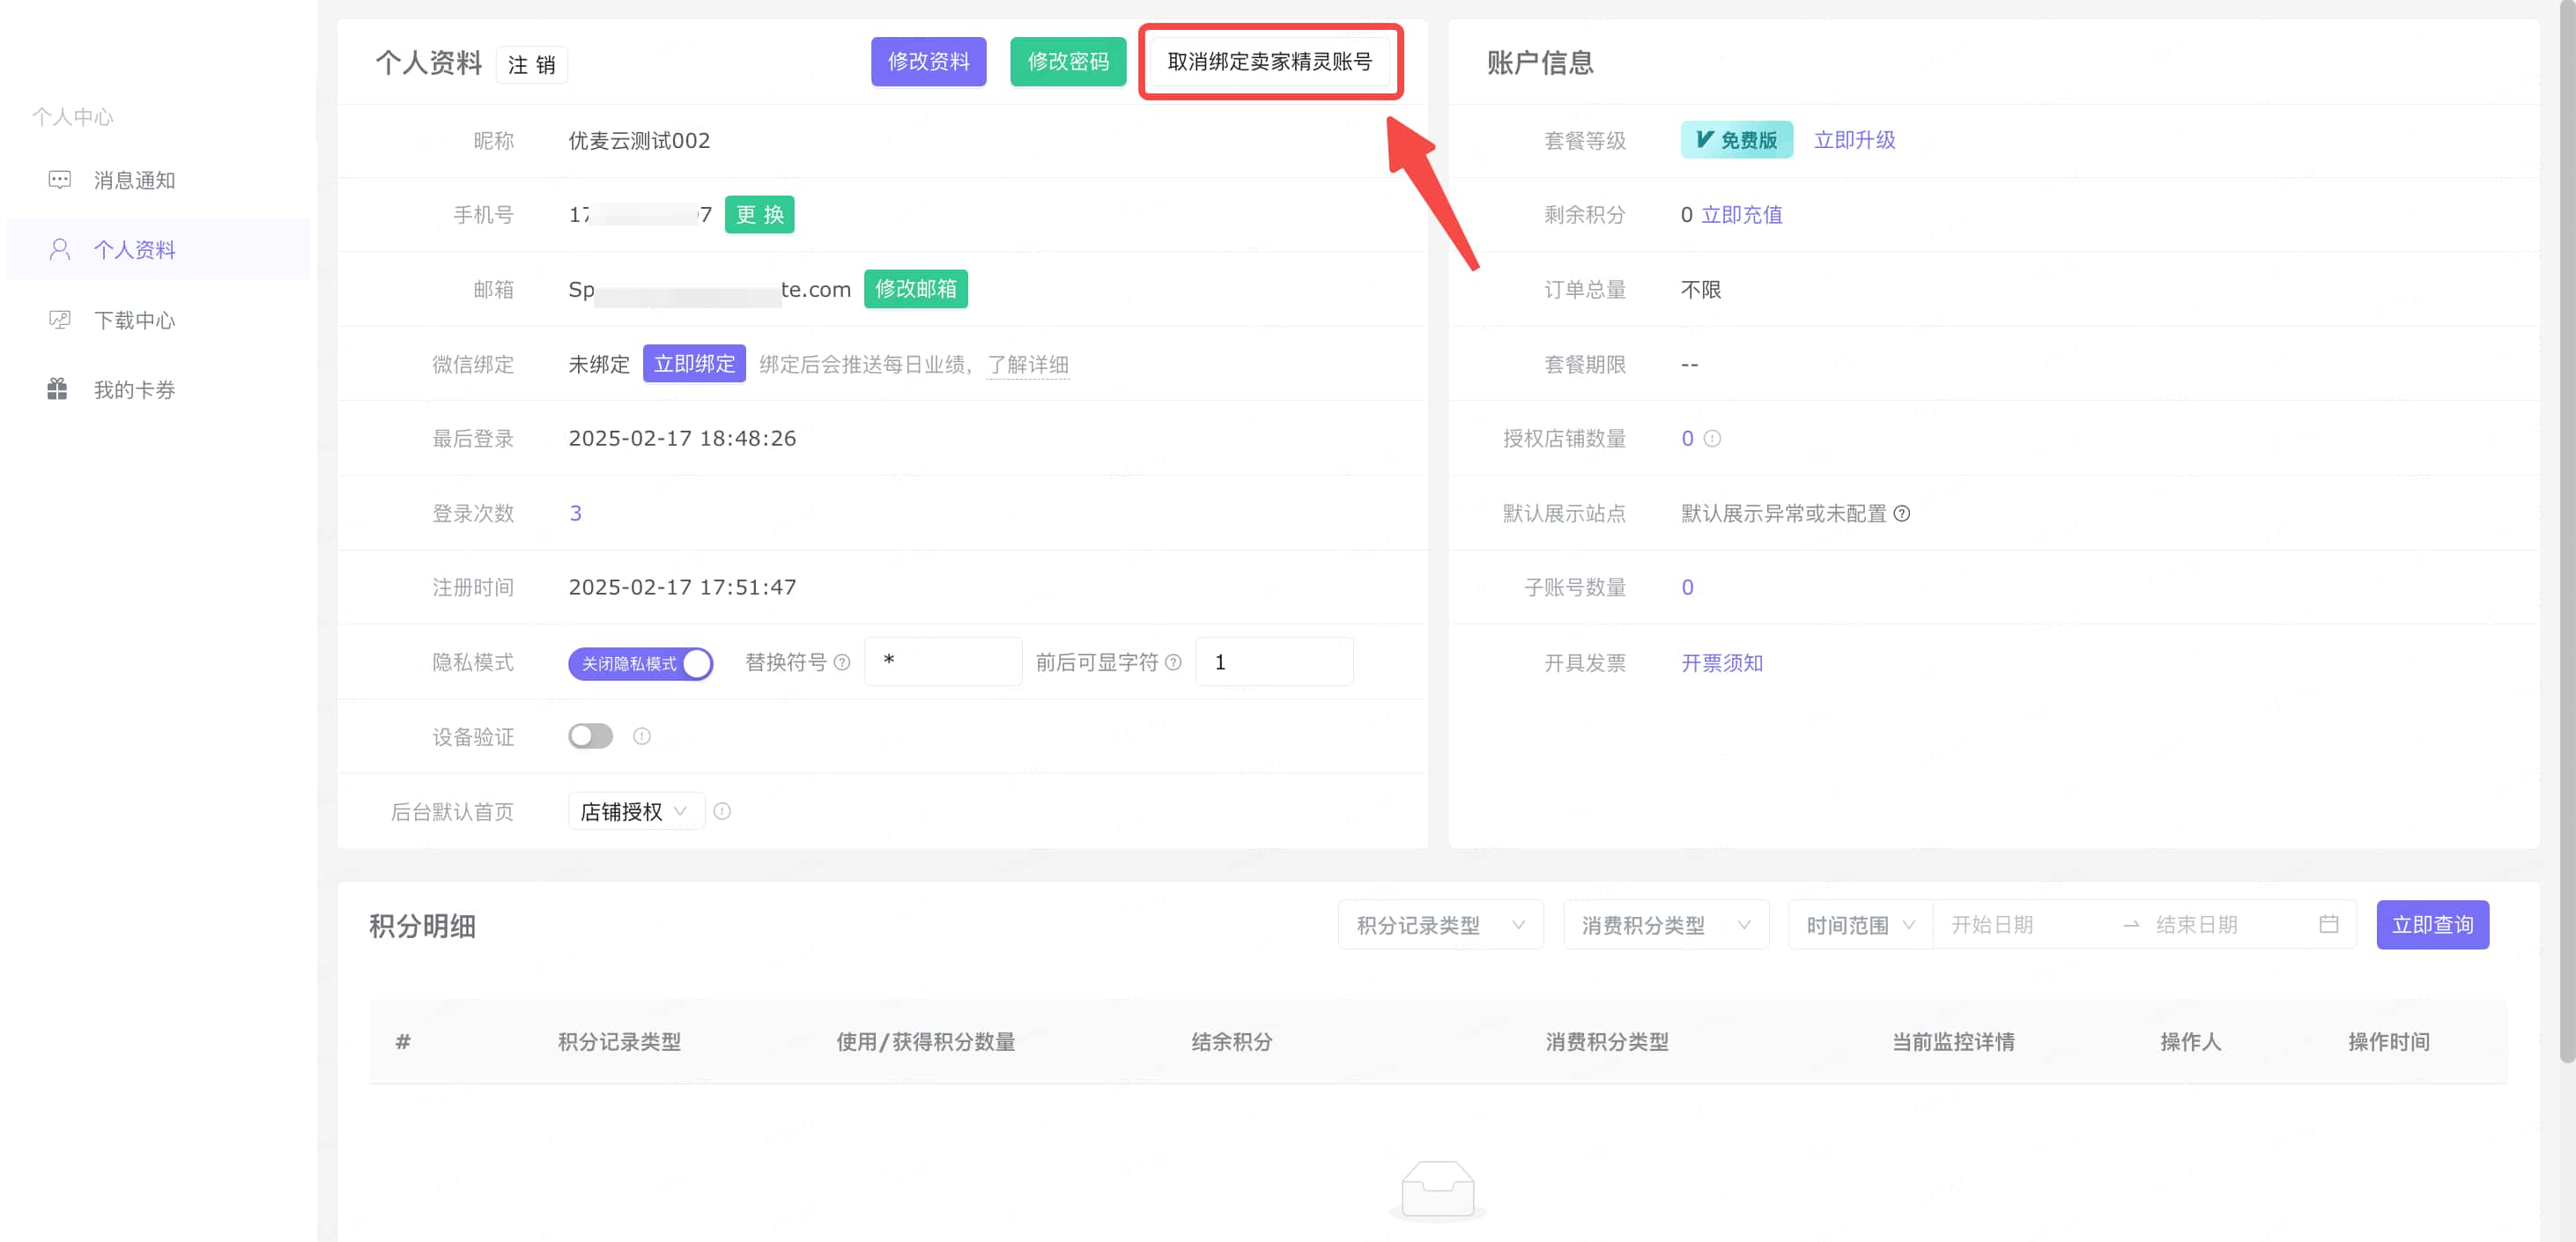Click the help icon beside 前后可显字符
The height and width of the screenshot is (1242, 2576).
1174,662
